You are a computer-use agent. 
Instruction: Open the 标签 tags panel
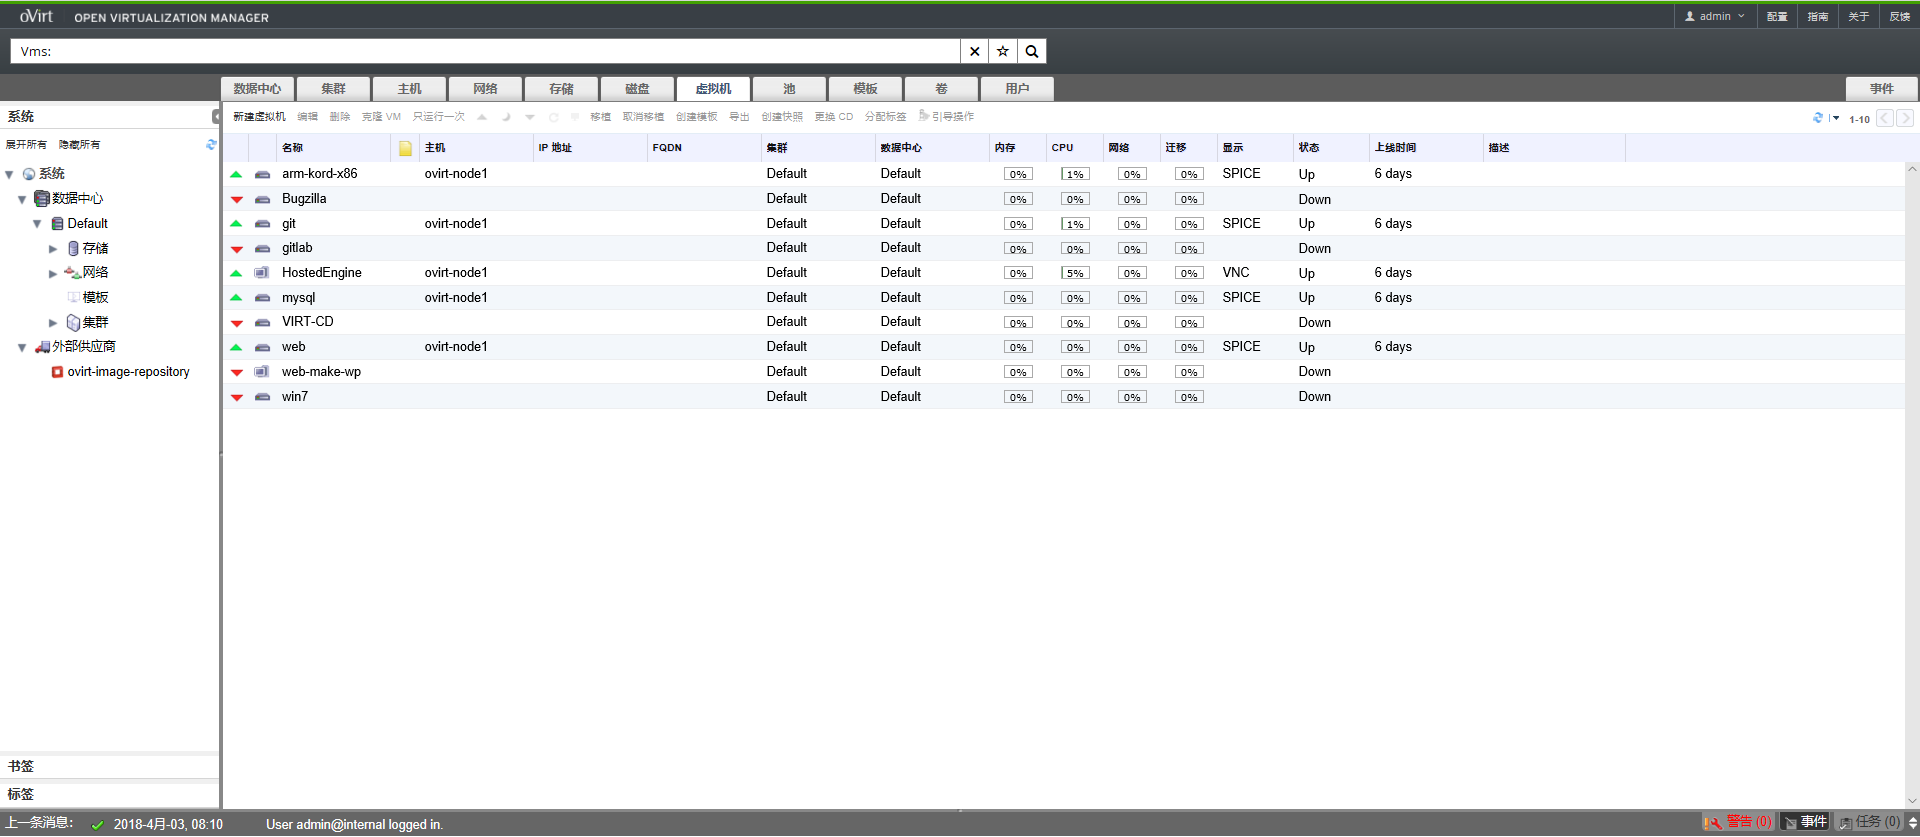(x=110, y=794)
